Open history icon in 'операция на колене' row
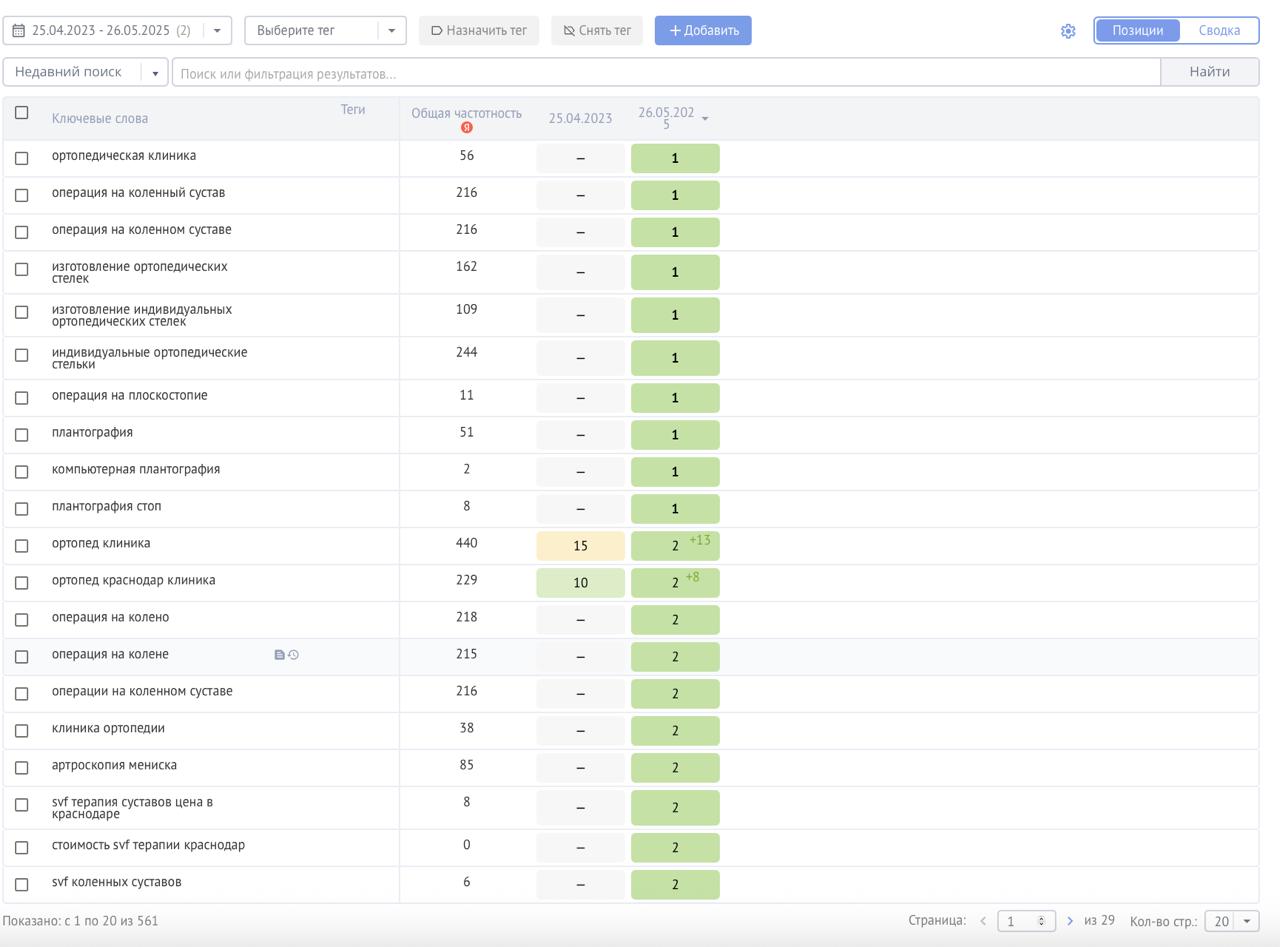 point(293,655)
